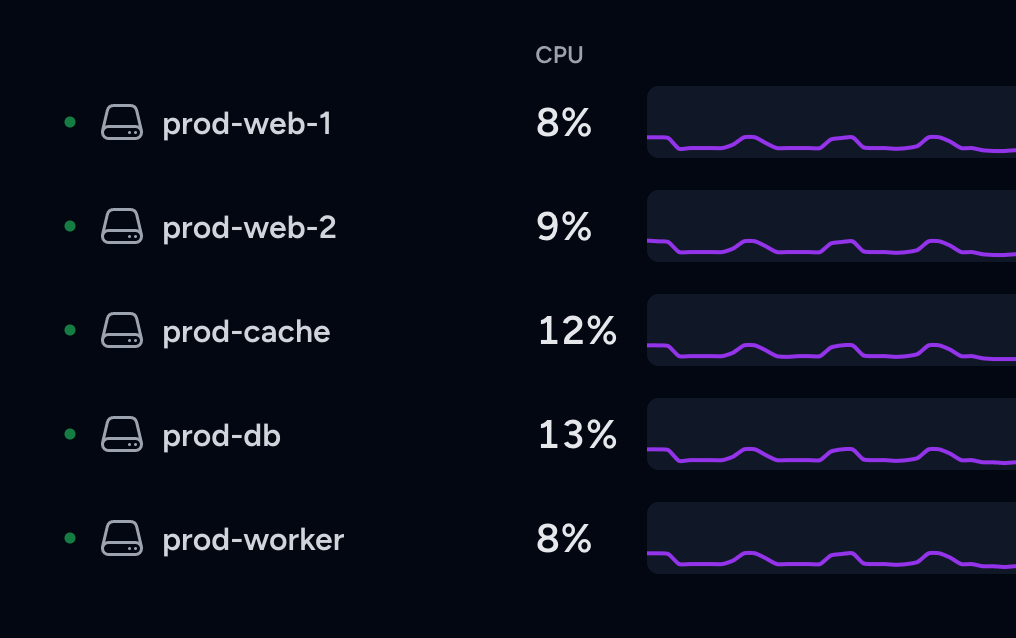Open the prod-web-2 server link
1016x638 pixels.
tap(249, 228)
